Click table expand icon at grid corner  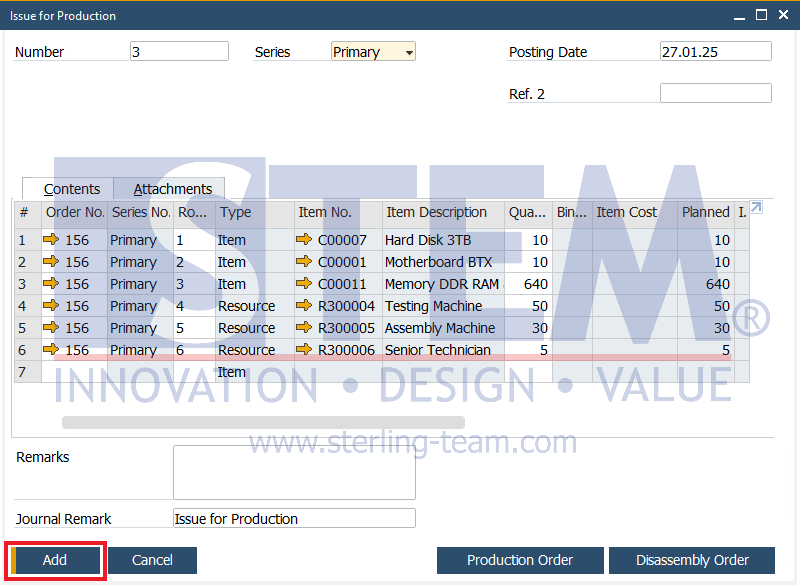coord(756,207)
